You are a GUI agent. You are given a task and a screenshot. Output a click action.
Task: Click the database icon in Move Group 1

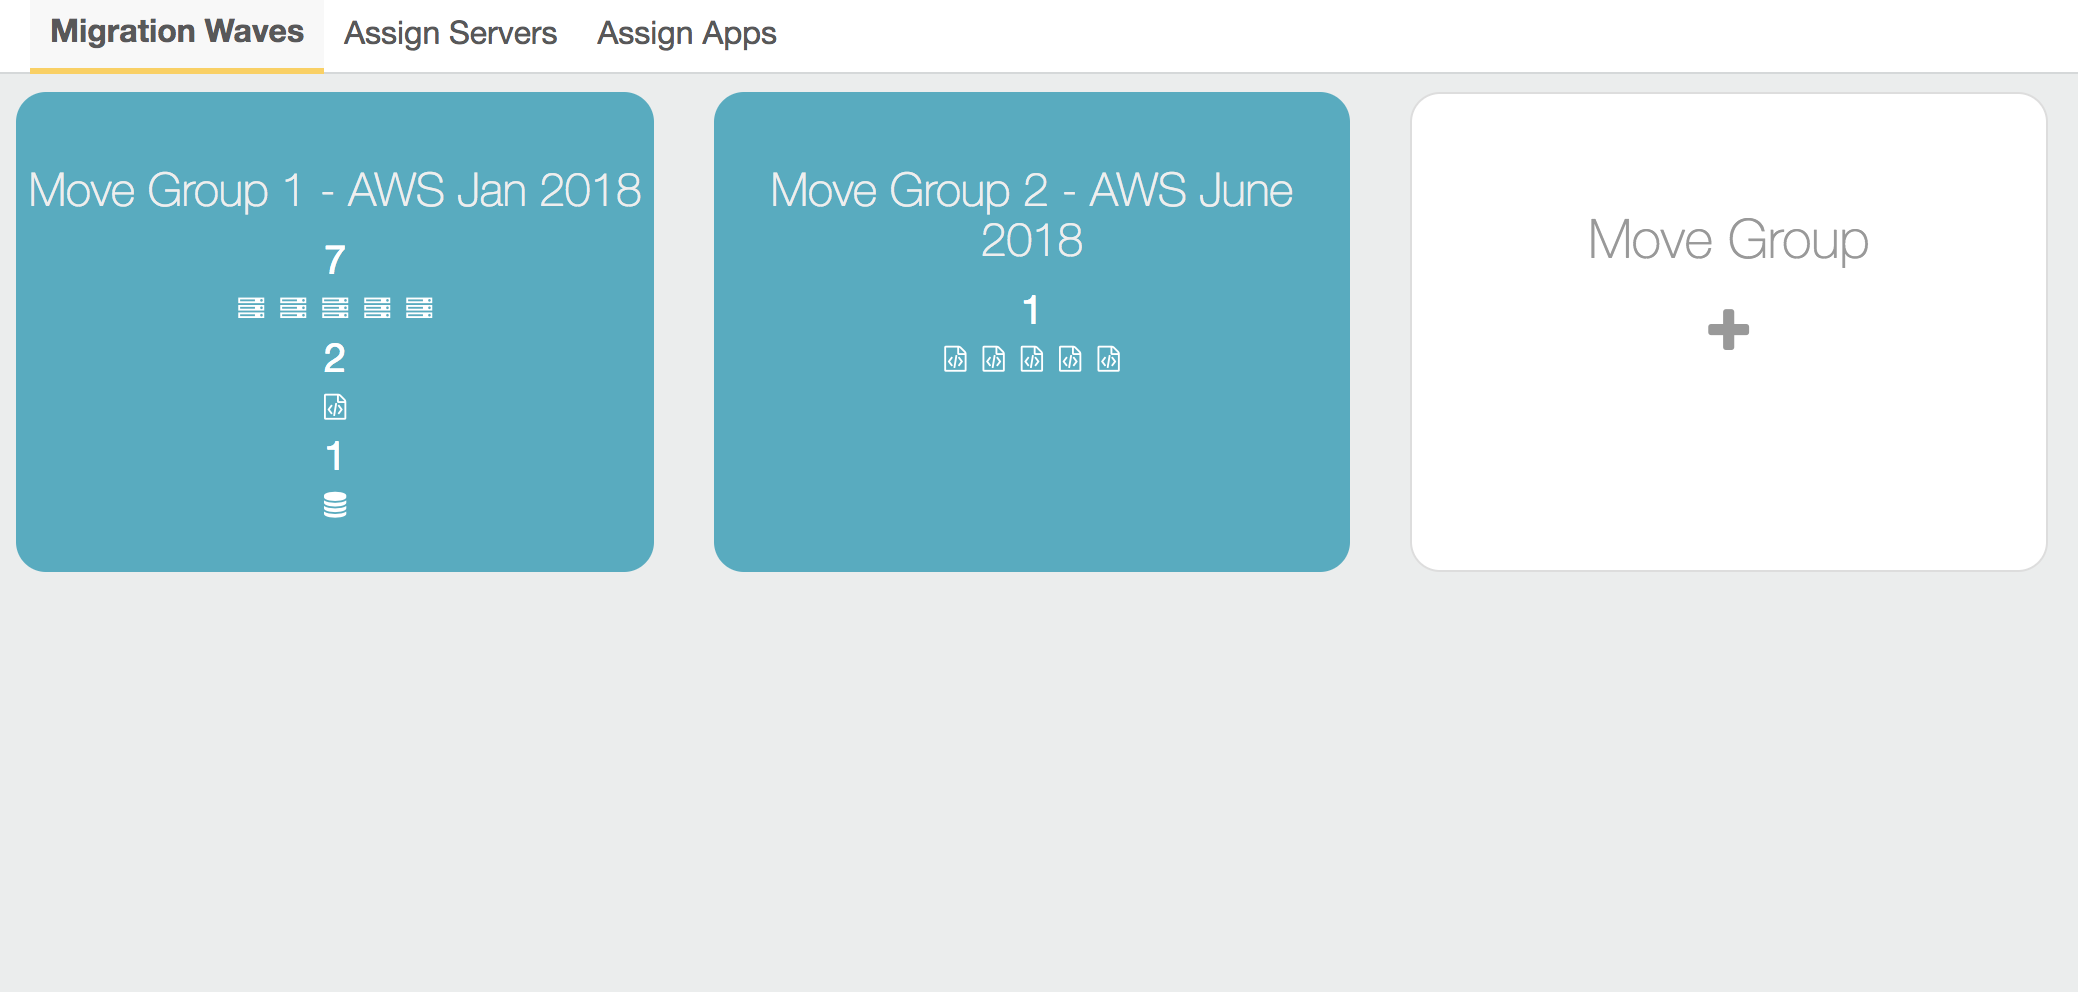pyautogui.click(x=335, y=505)
